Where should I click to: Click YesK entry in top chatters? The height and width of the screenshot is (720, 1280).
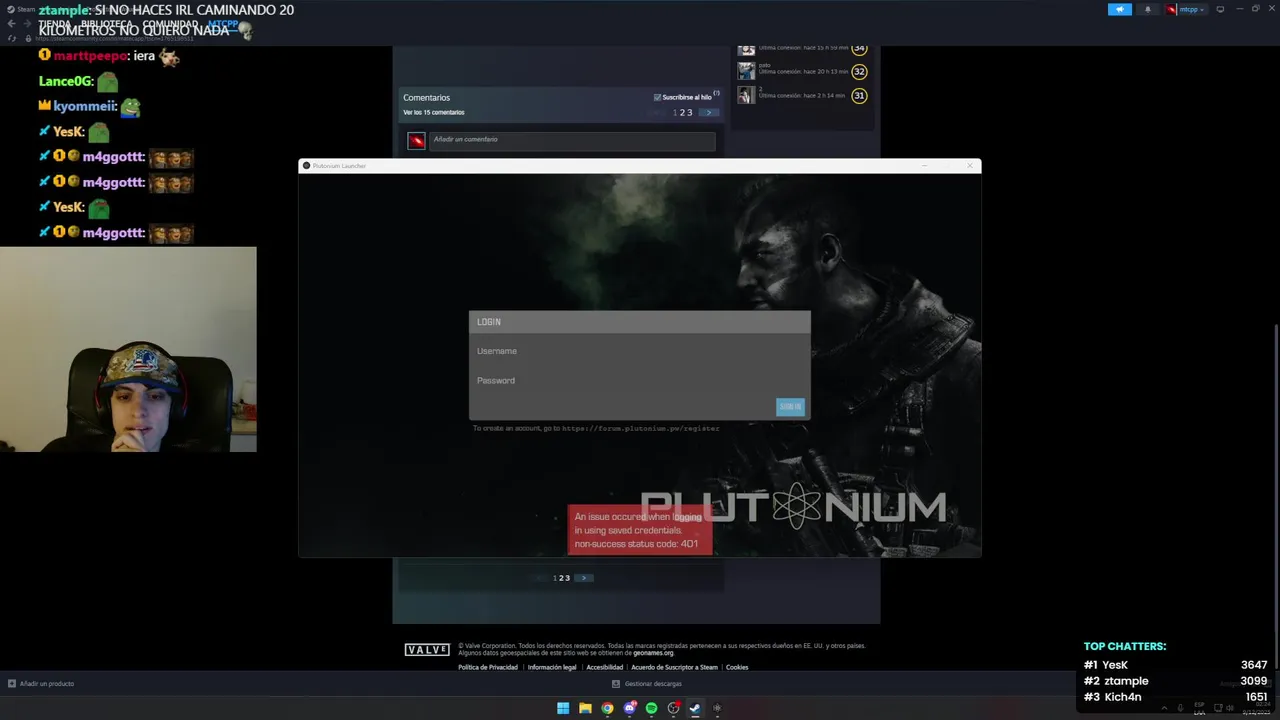pyautogui.click(x=1176, y=665)
